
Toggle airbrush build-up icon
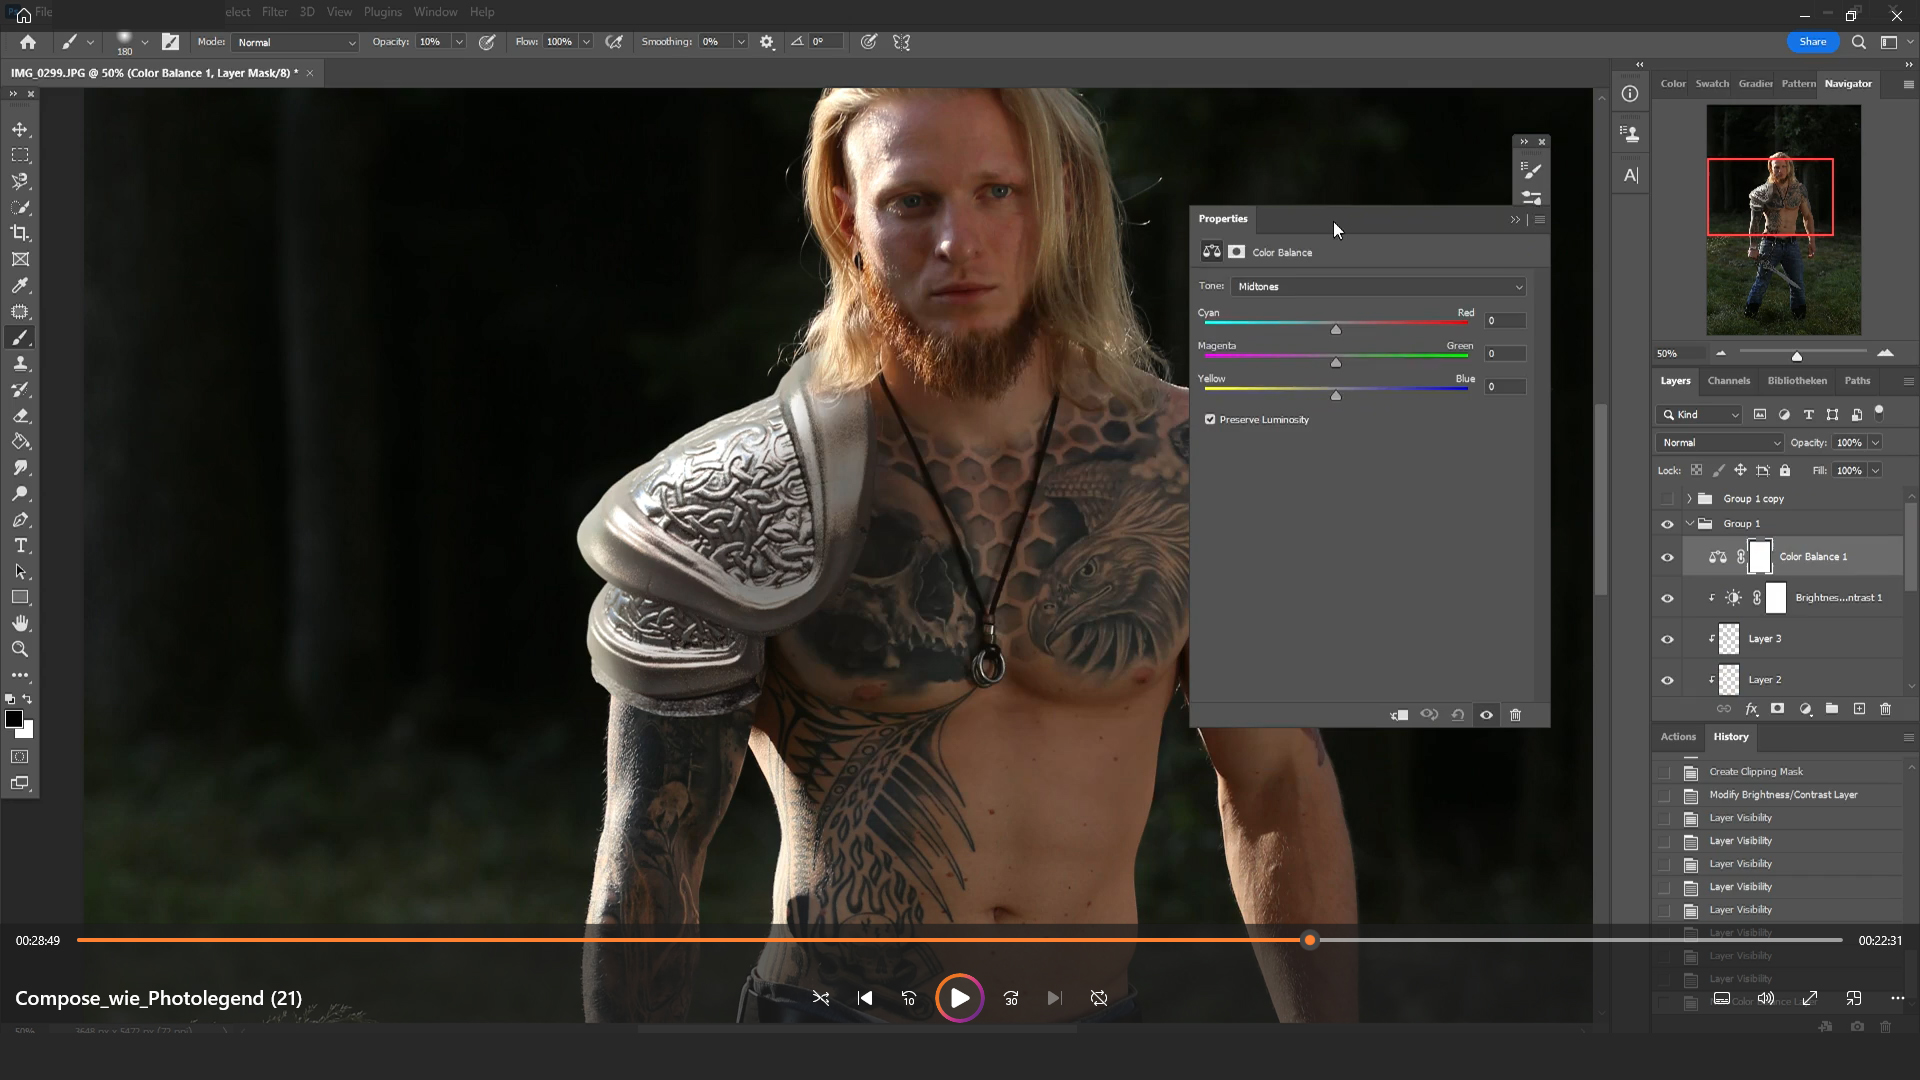(x=614, y=42)
